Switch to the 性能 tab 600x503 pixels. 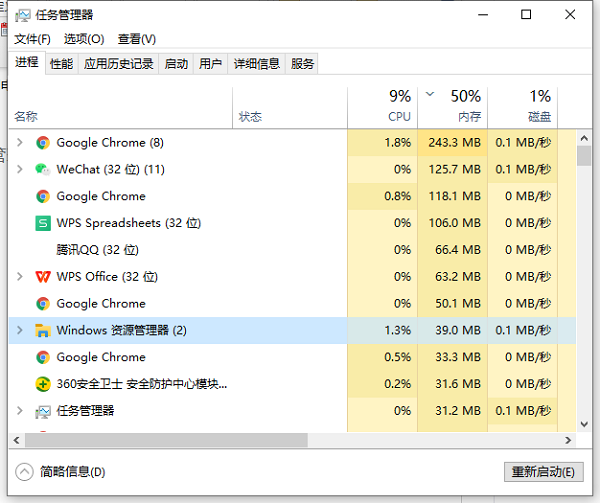click(x=61, y=64)
